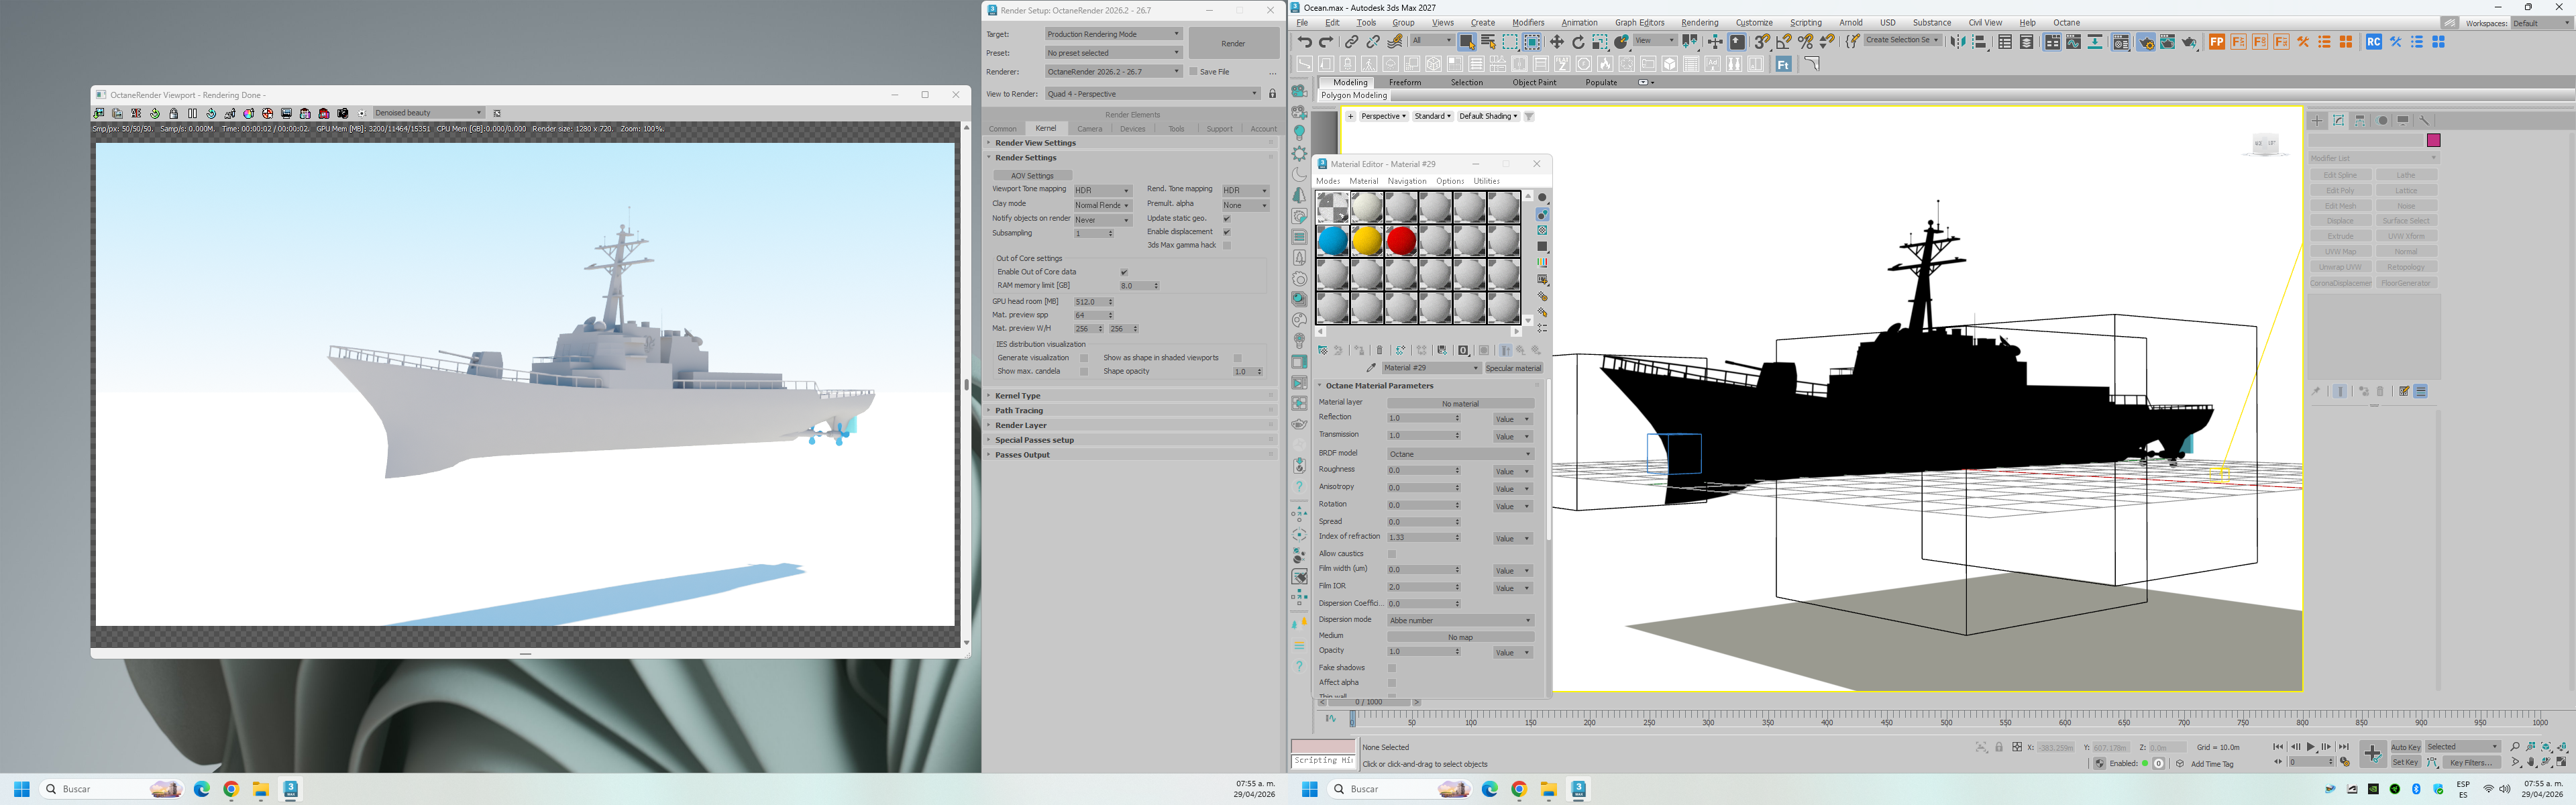Click the blue RC toolbar icon
Viewport: 2576px width, 805px height.
[x=2374, y=42]
